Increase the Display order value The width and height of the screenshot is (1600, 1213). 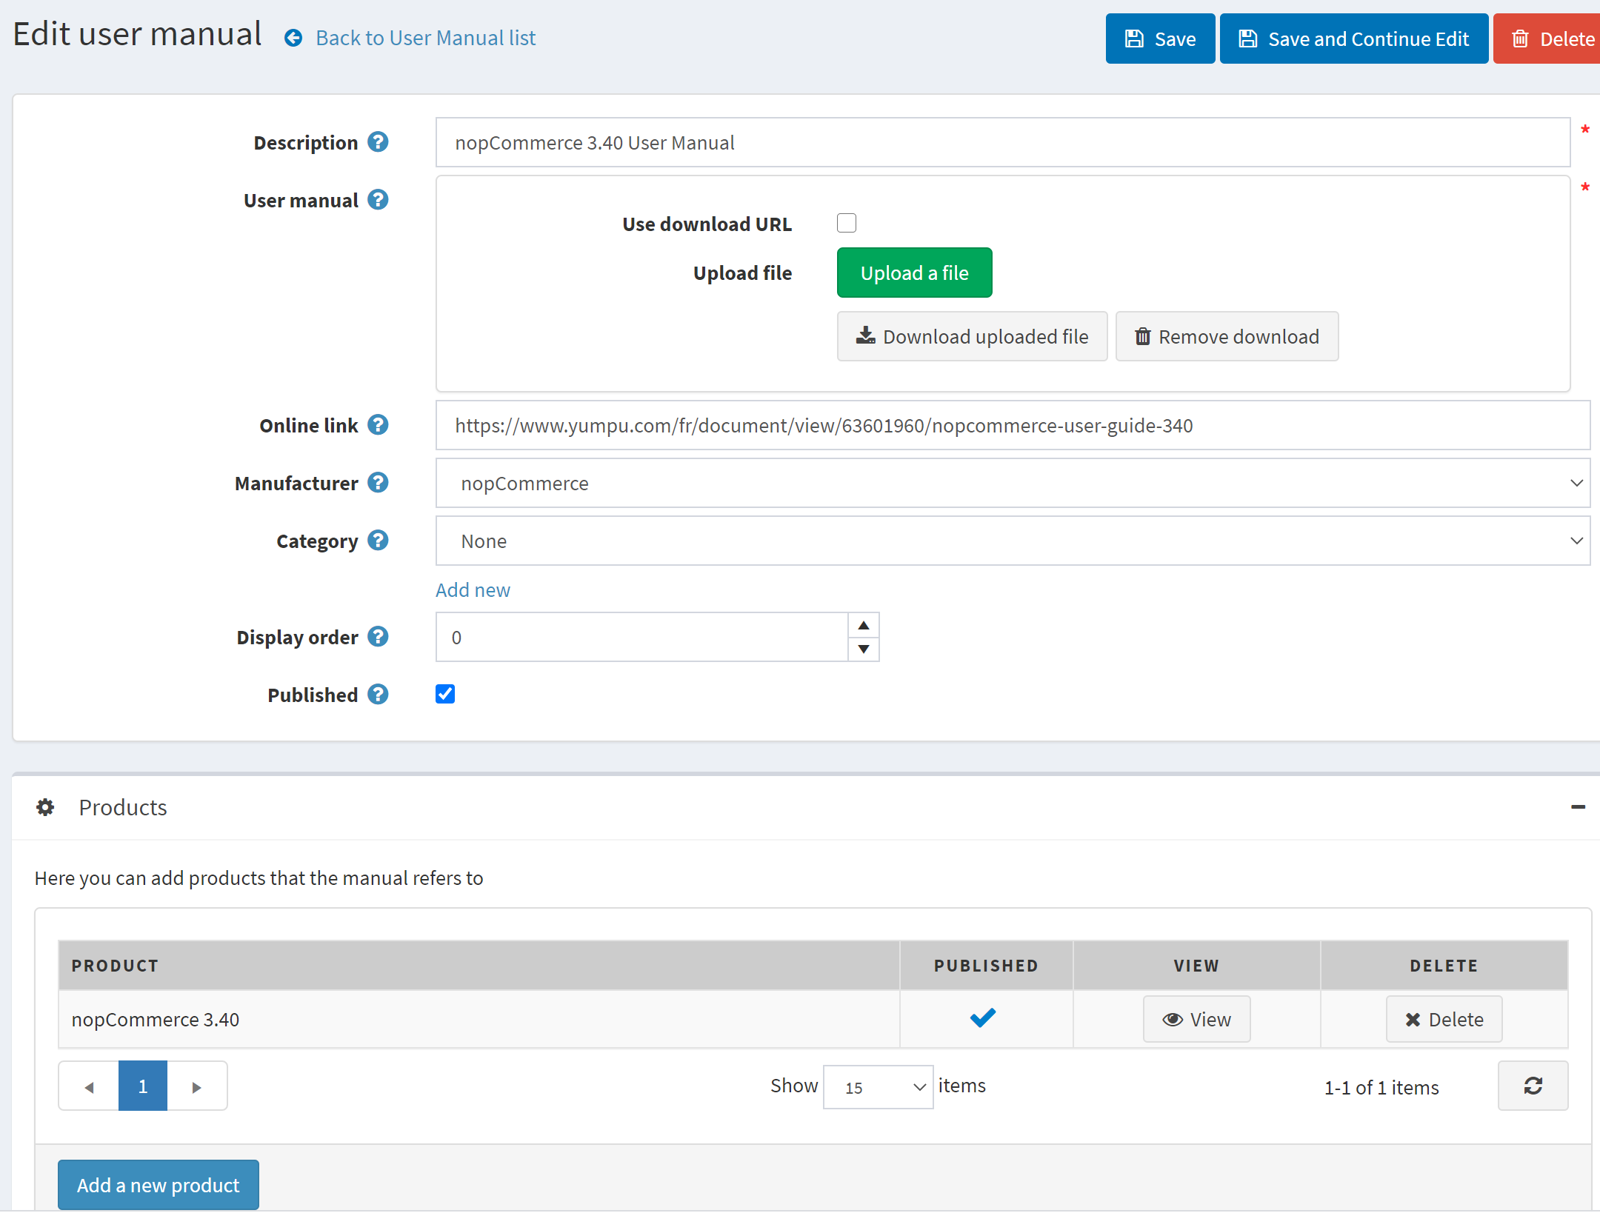(x=864, y=625)
